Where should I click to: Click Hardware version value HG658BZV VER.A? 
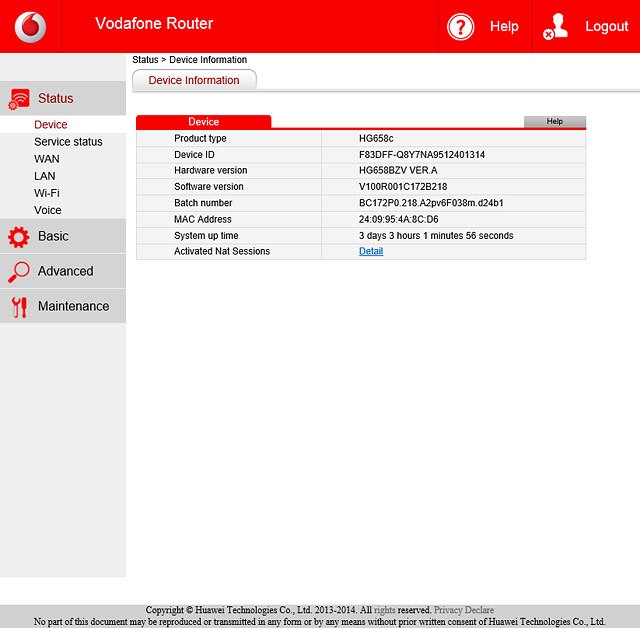pyautogui.click(x=398, y=171)
